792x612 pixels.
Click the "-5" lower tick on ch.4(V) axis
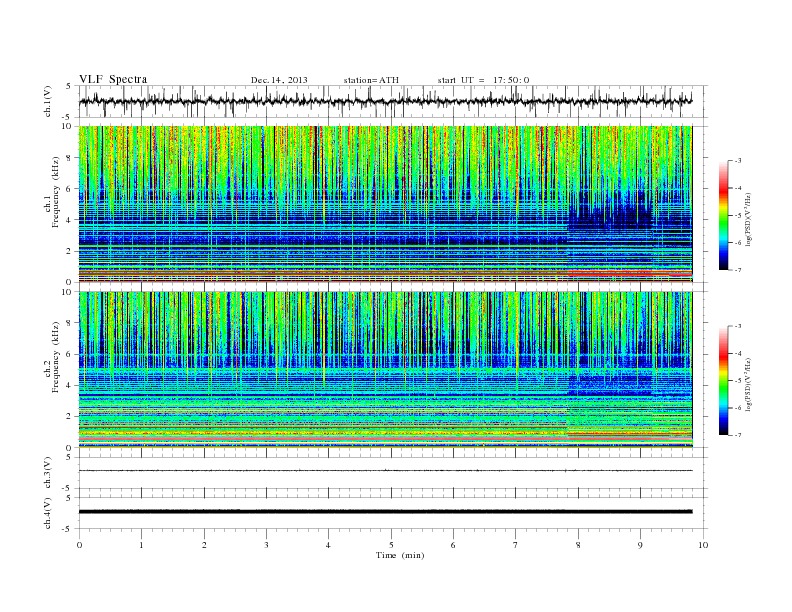68,529
